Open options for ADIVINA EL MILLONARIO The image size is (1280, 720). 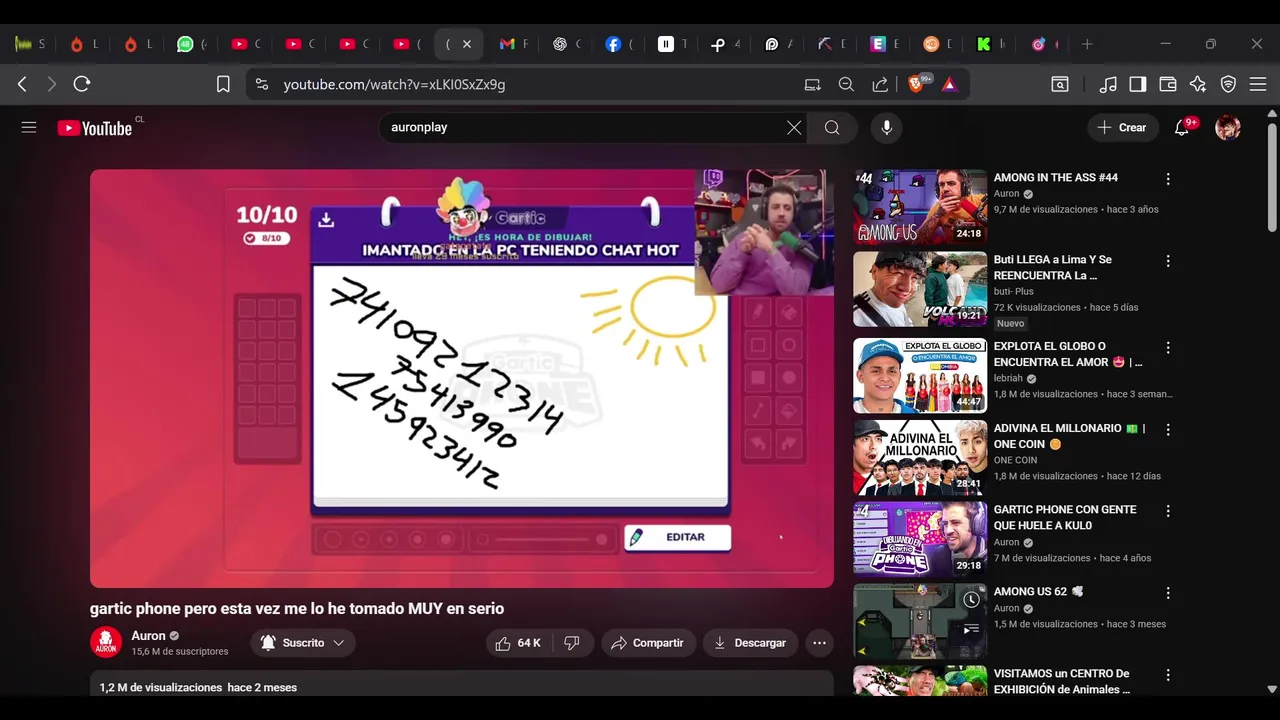pyautogui.click(x=1168, y=430)
